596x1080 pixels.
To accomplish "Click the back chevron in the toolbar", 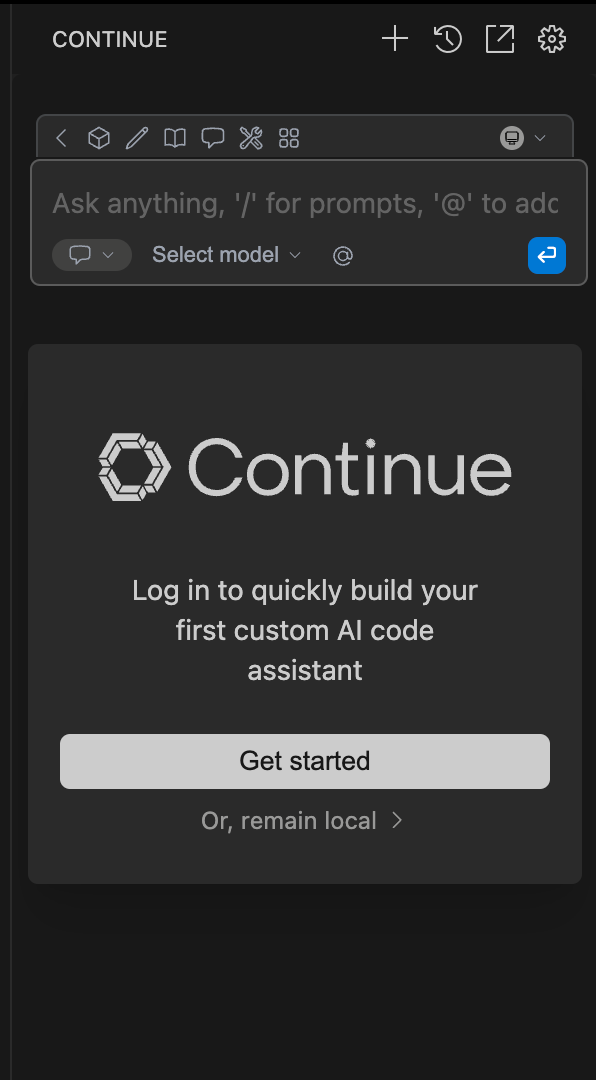I will coord(61,137).
